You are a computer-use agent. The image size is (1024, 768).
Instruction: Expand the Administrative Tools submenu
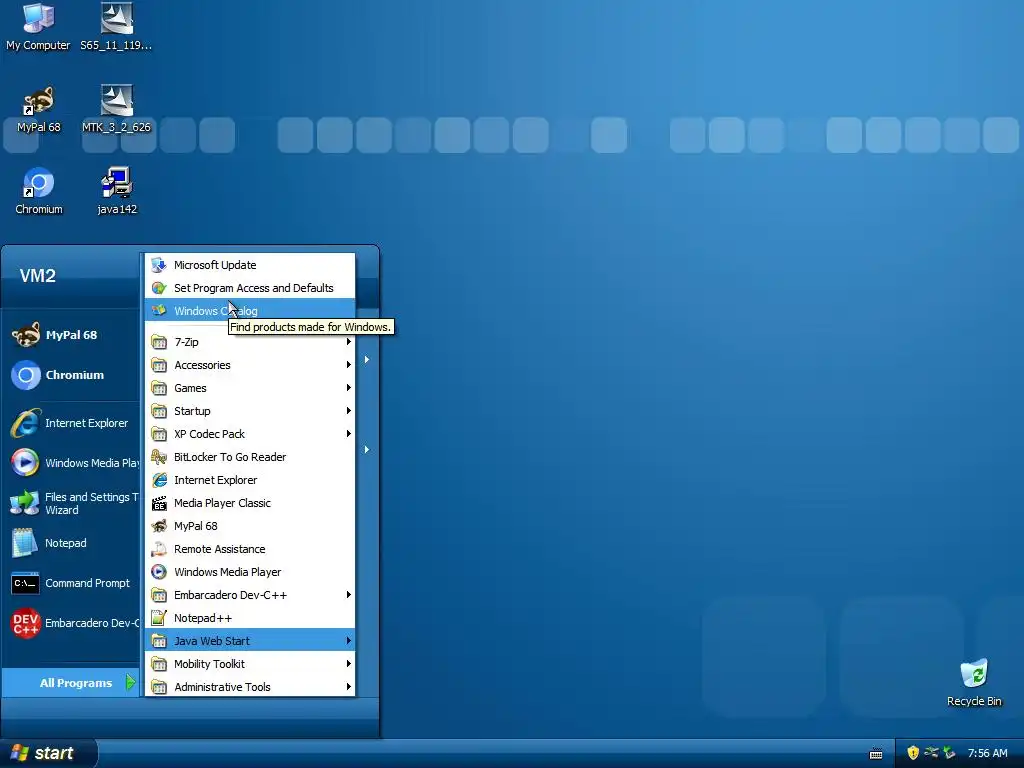point(249,687)
